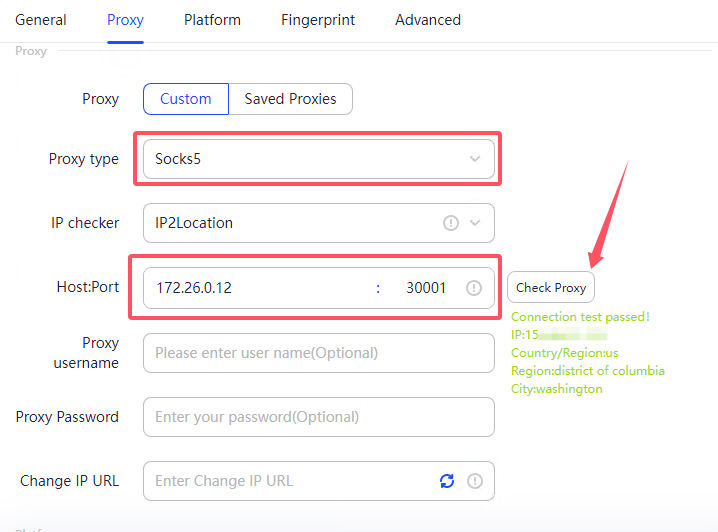Select the Proxy tab
Viewport: 718px width, 532px height.
pyautogui.click(x=125, y=20)
